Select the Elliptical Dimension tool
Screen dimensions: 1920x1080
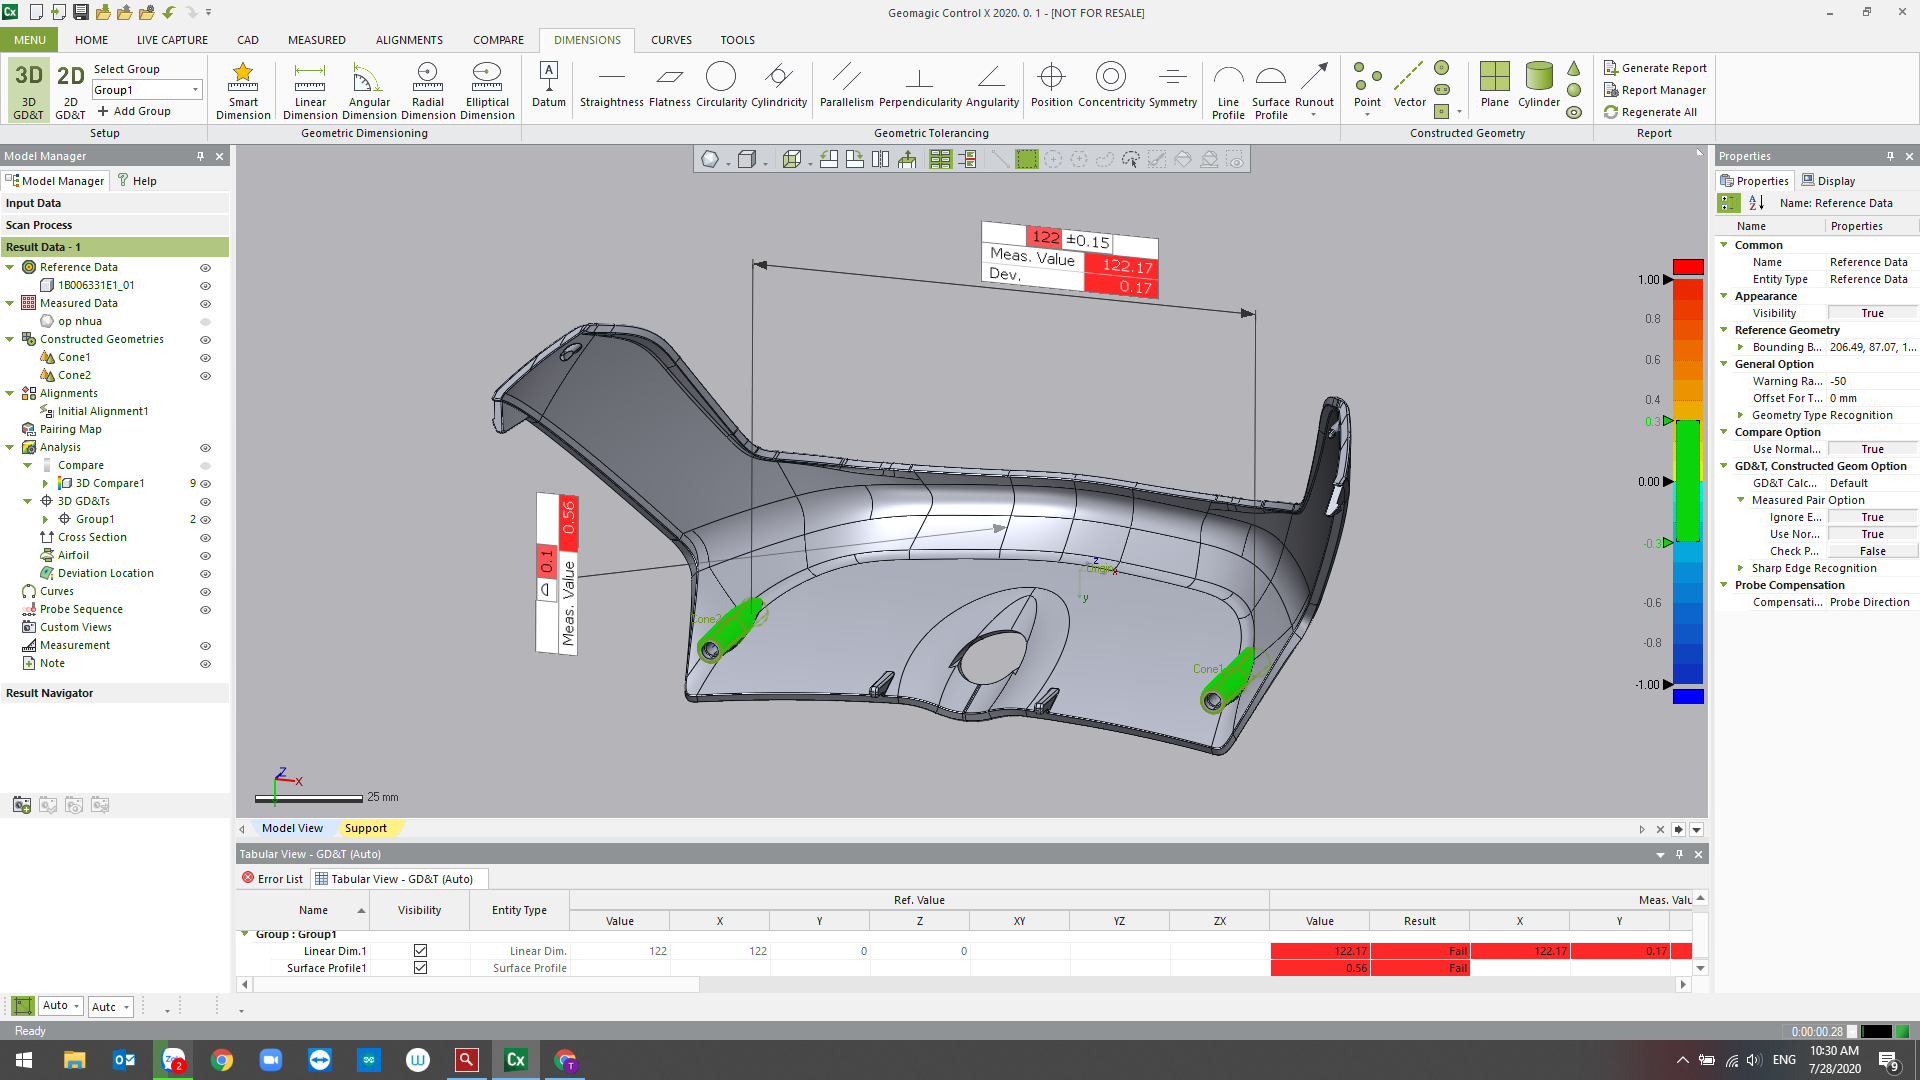tap(487, 90)
